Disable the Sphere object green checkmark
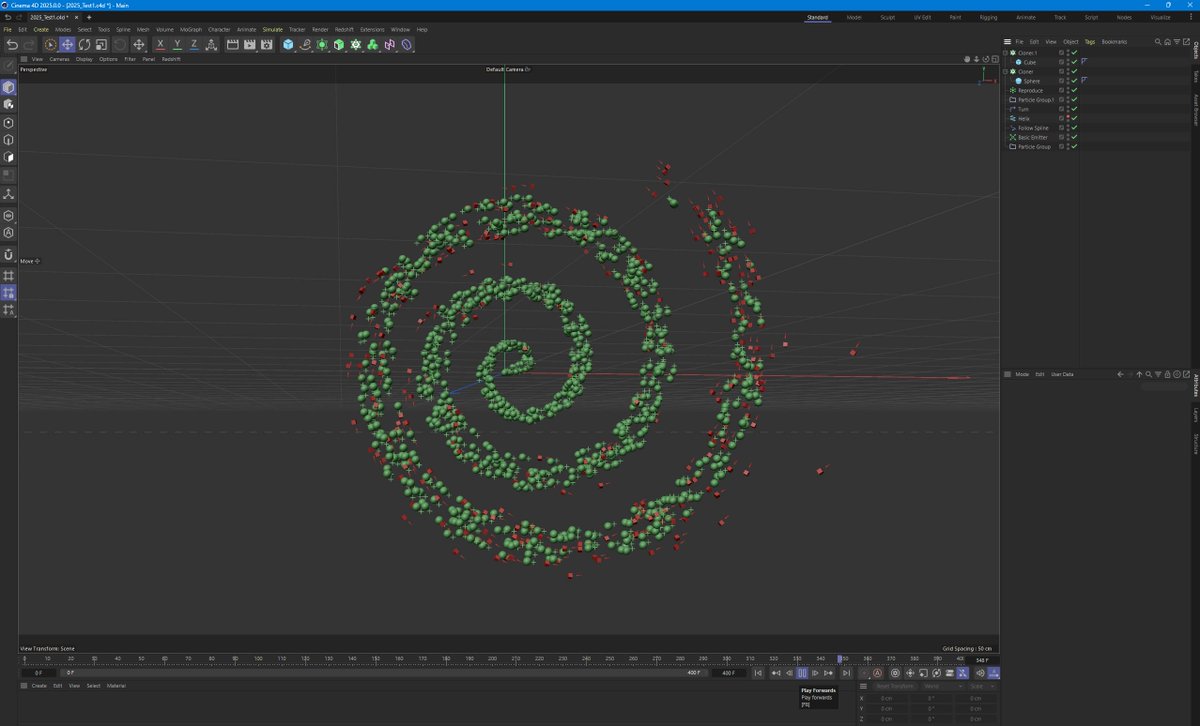1200x726 pixels. (1074, 81)
